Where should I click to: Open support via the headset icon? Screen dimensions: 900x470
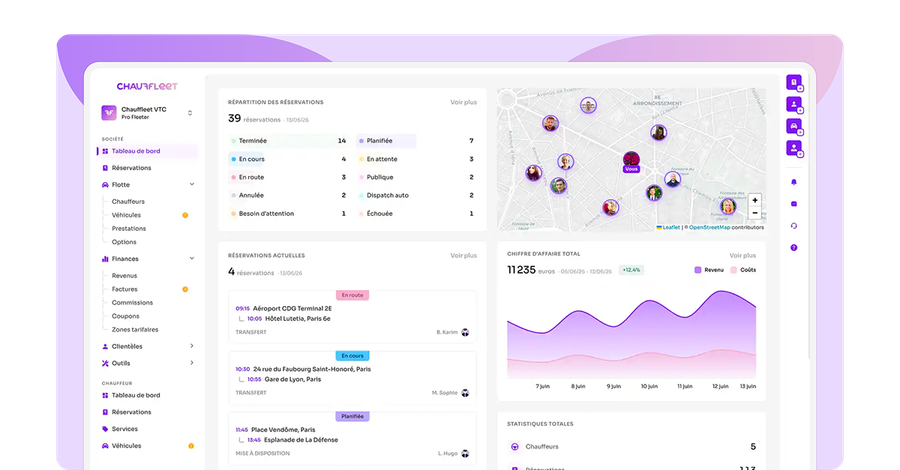[x=794, y=226]
